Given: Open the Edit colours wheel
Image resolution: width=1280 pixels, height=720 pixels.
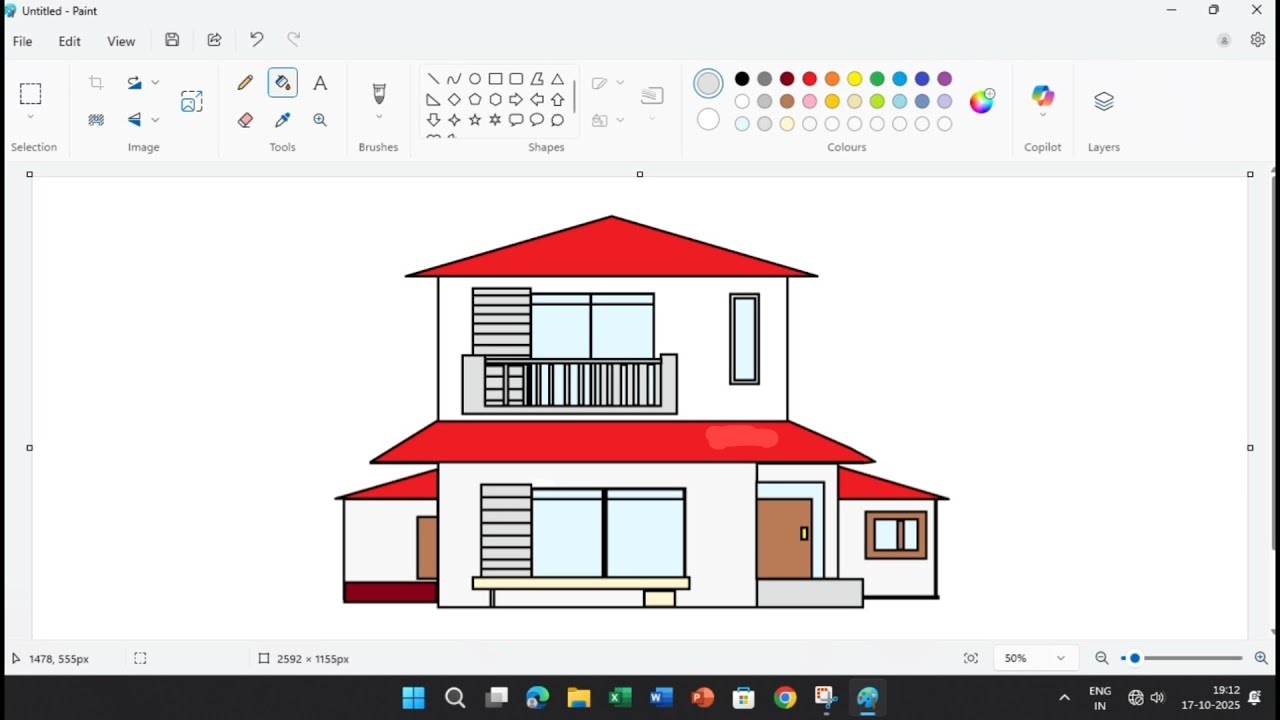Looking at the screenshot, I should pyautogui.click(x=982, y=101).
